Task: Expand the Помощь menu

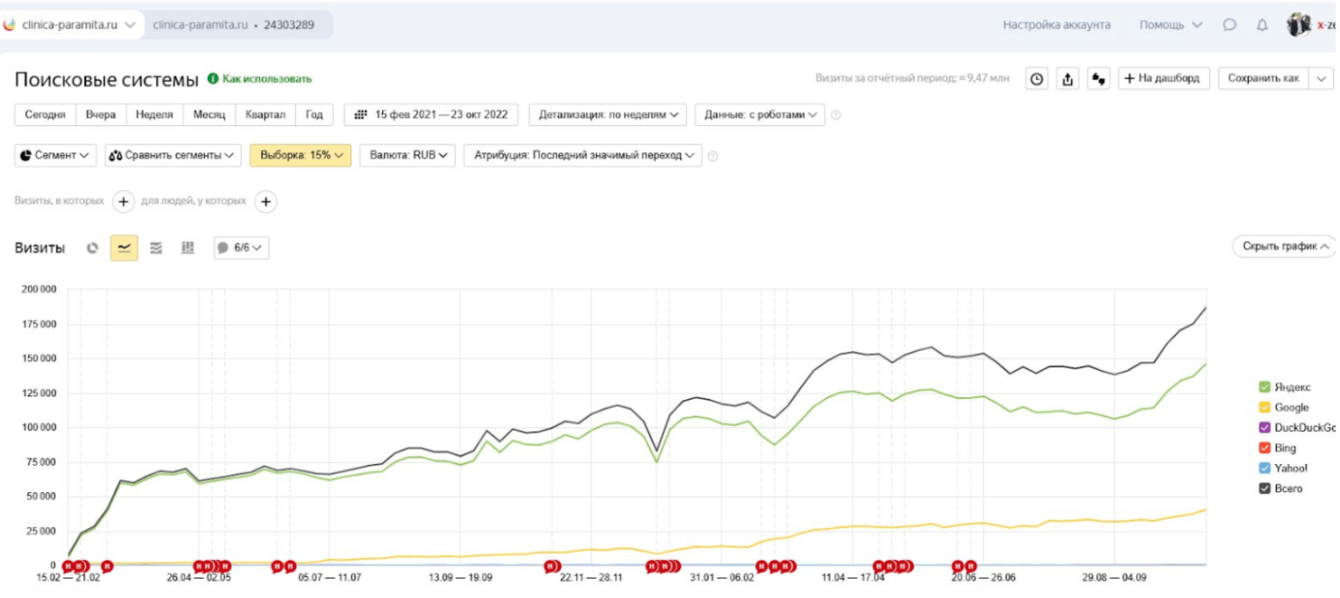Action: pos(1170,25)
